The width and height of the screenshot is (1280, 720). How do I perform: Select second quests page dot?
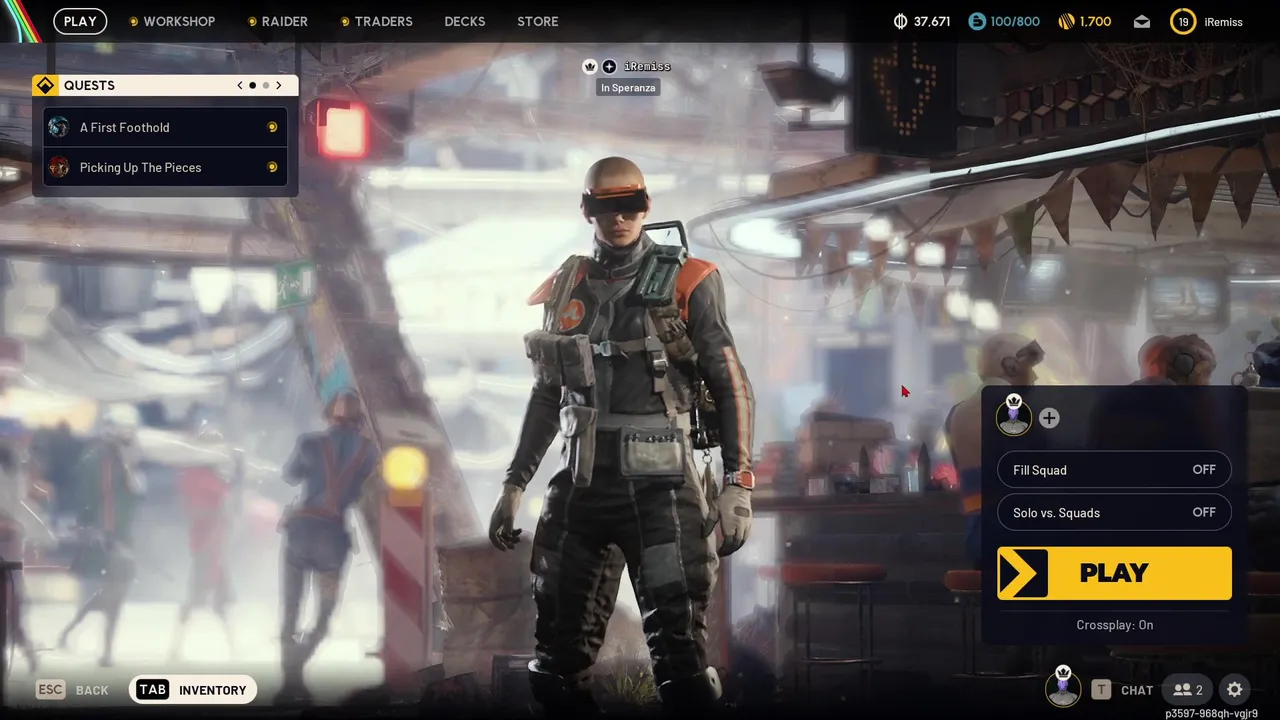266,85
